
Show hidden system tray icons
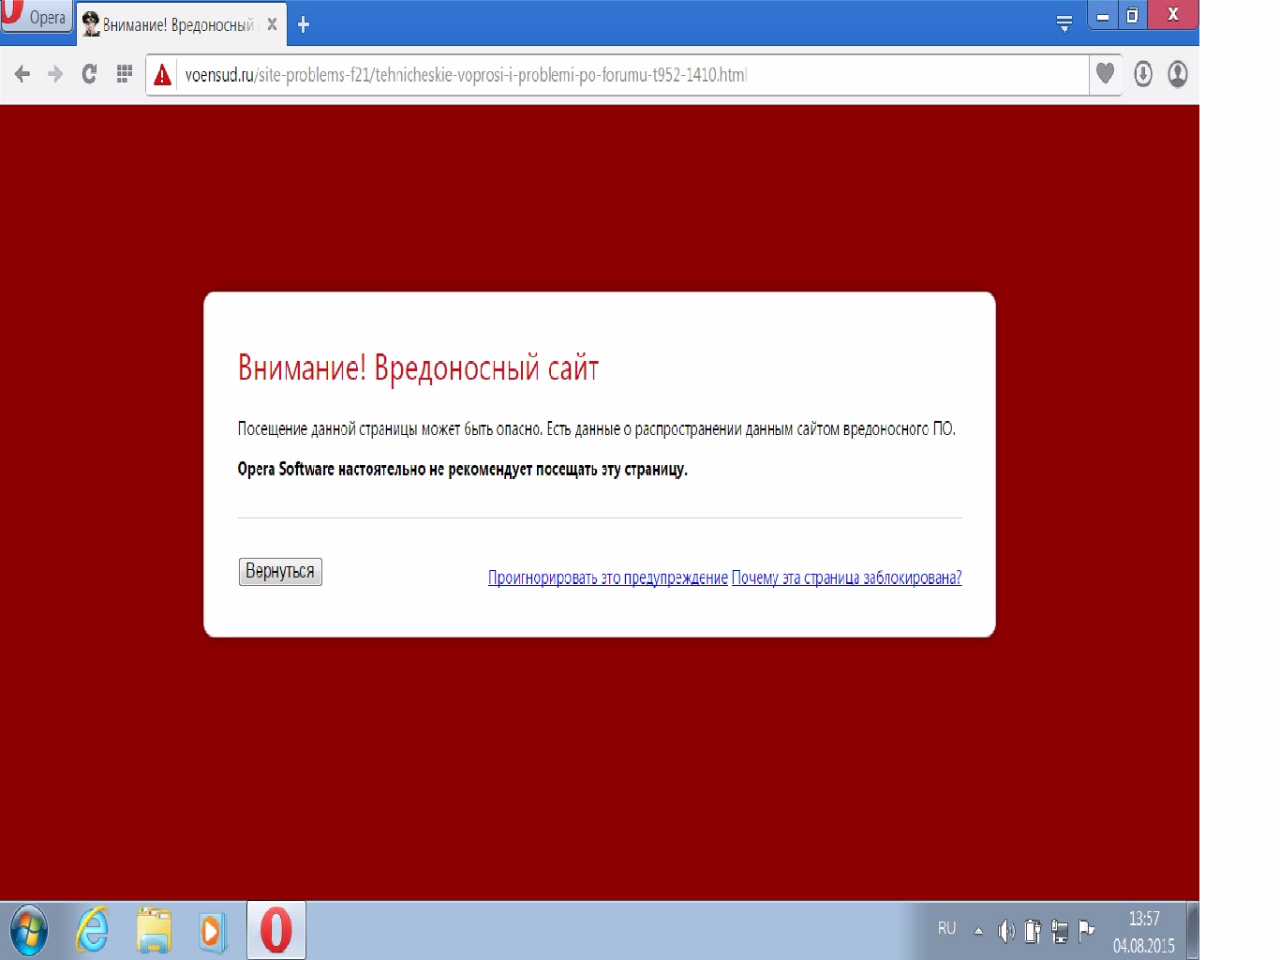tap(978, 931)
